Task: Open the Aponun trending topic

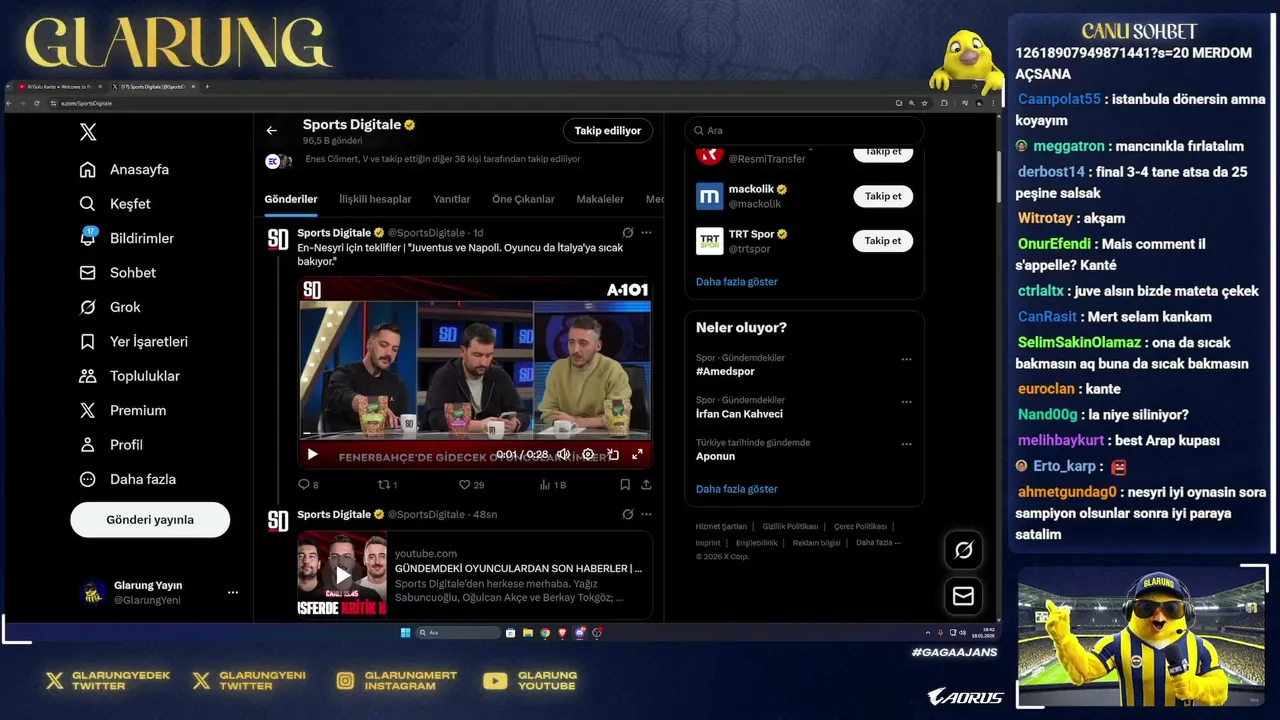Action: (x=715, y=456)
